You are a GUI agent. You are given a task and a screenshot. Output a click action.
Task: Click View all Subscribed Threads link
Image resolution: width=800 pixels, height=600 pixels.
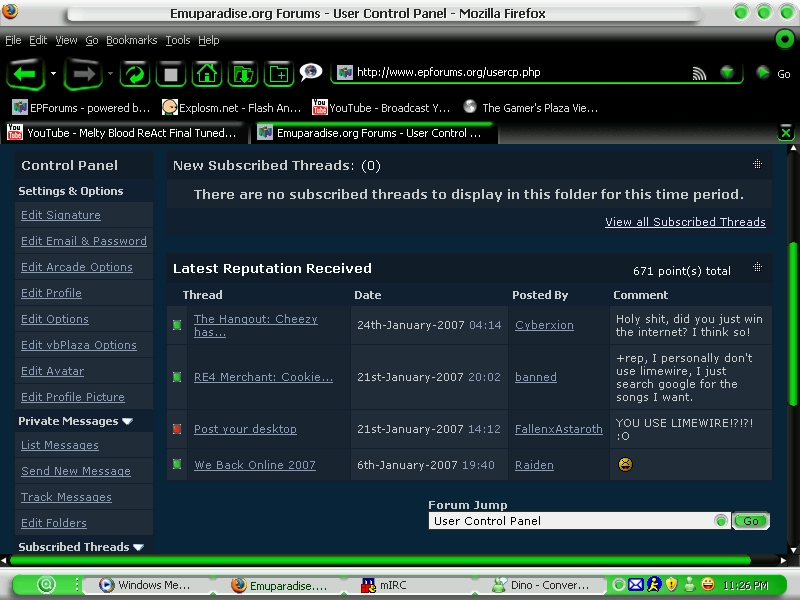(685, 222)
